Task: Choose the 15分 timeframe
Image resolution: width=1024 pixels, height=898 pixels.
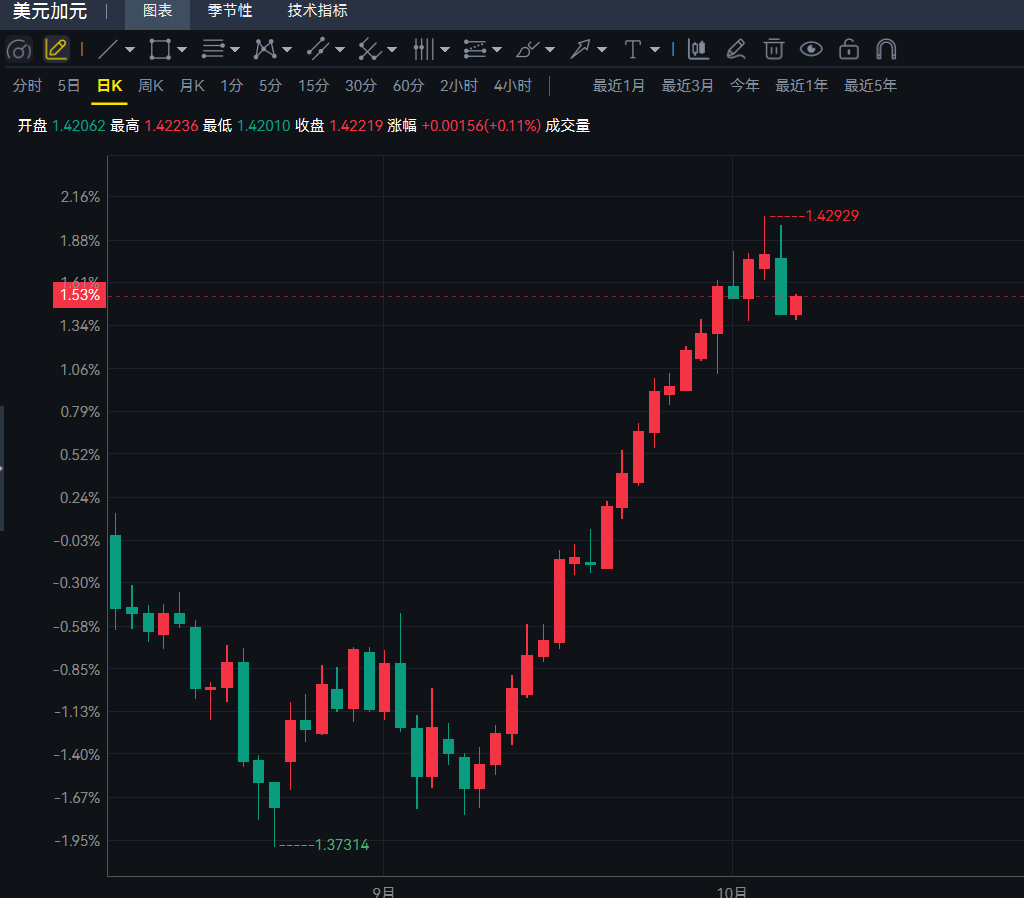Action: [x=313, y=86]
